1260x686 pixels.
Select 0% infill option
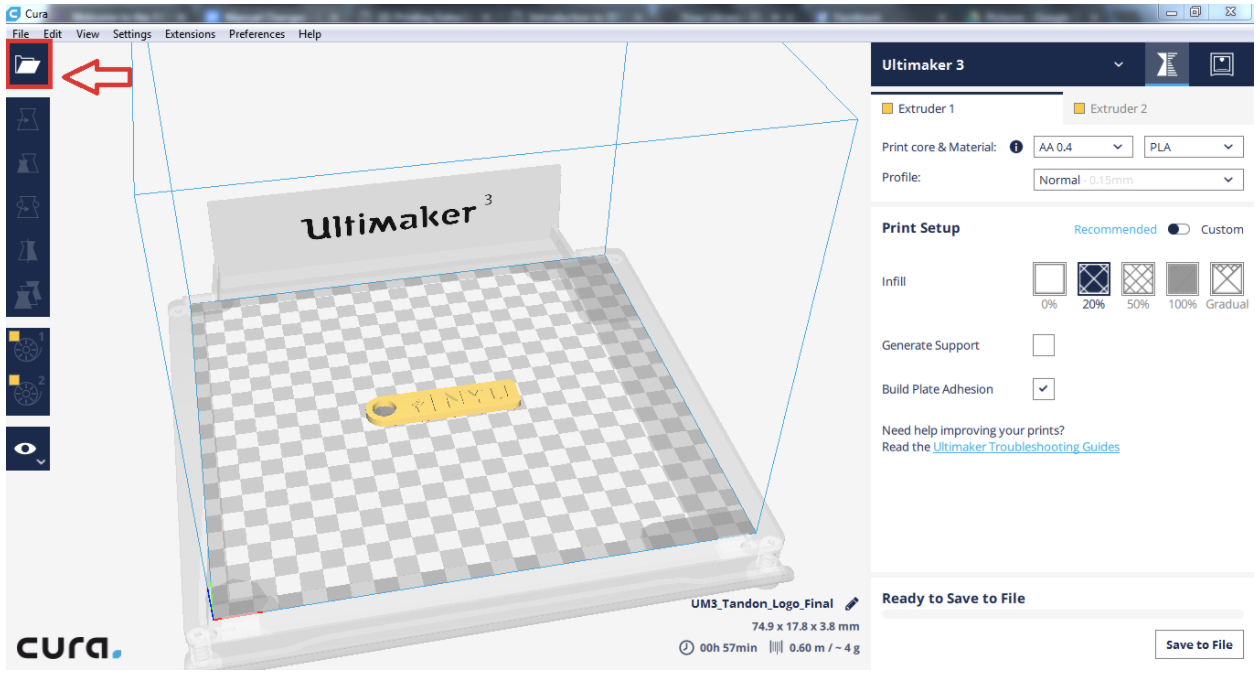(1049, 279)
